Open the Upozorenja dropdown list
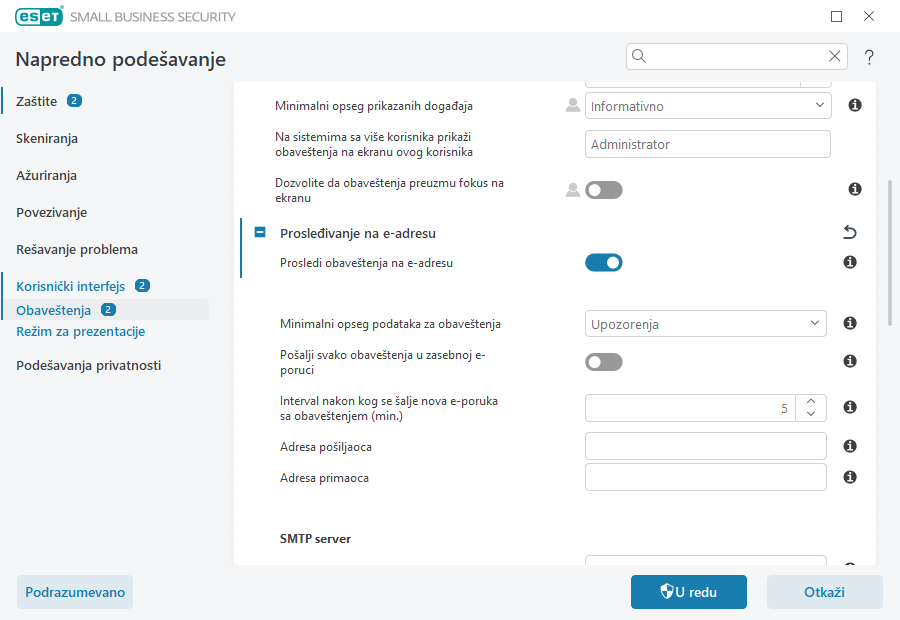 (705, 324)
